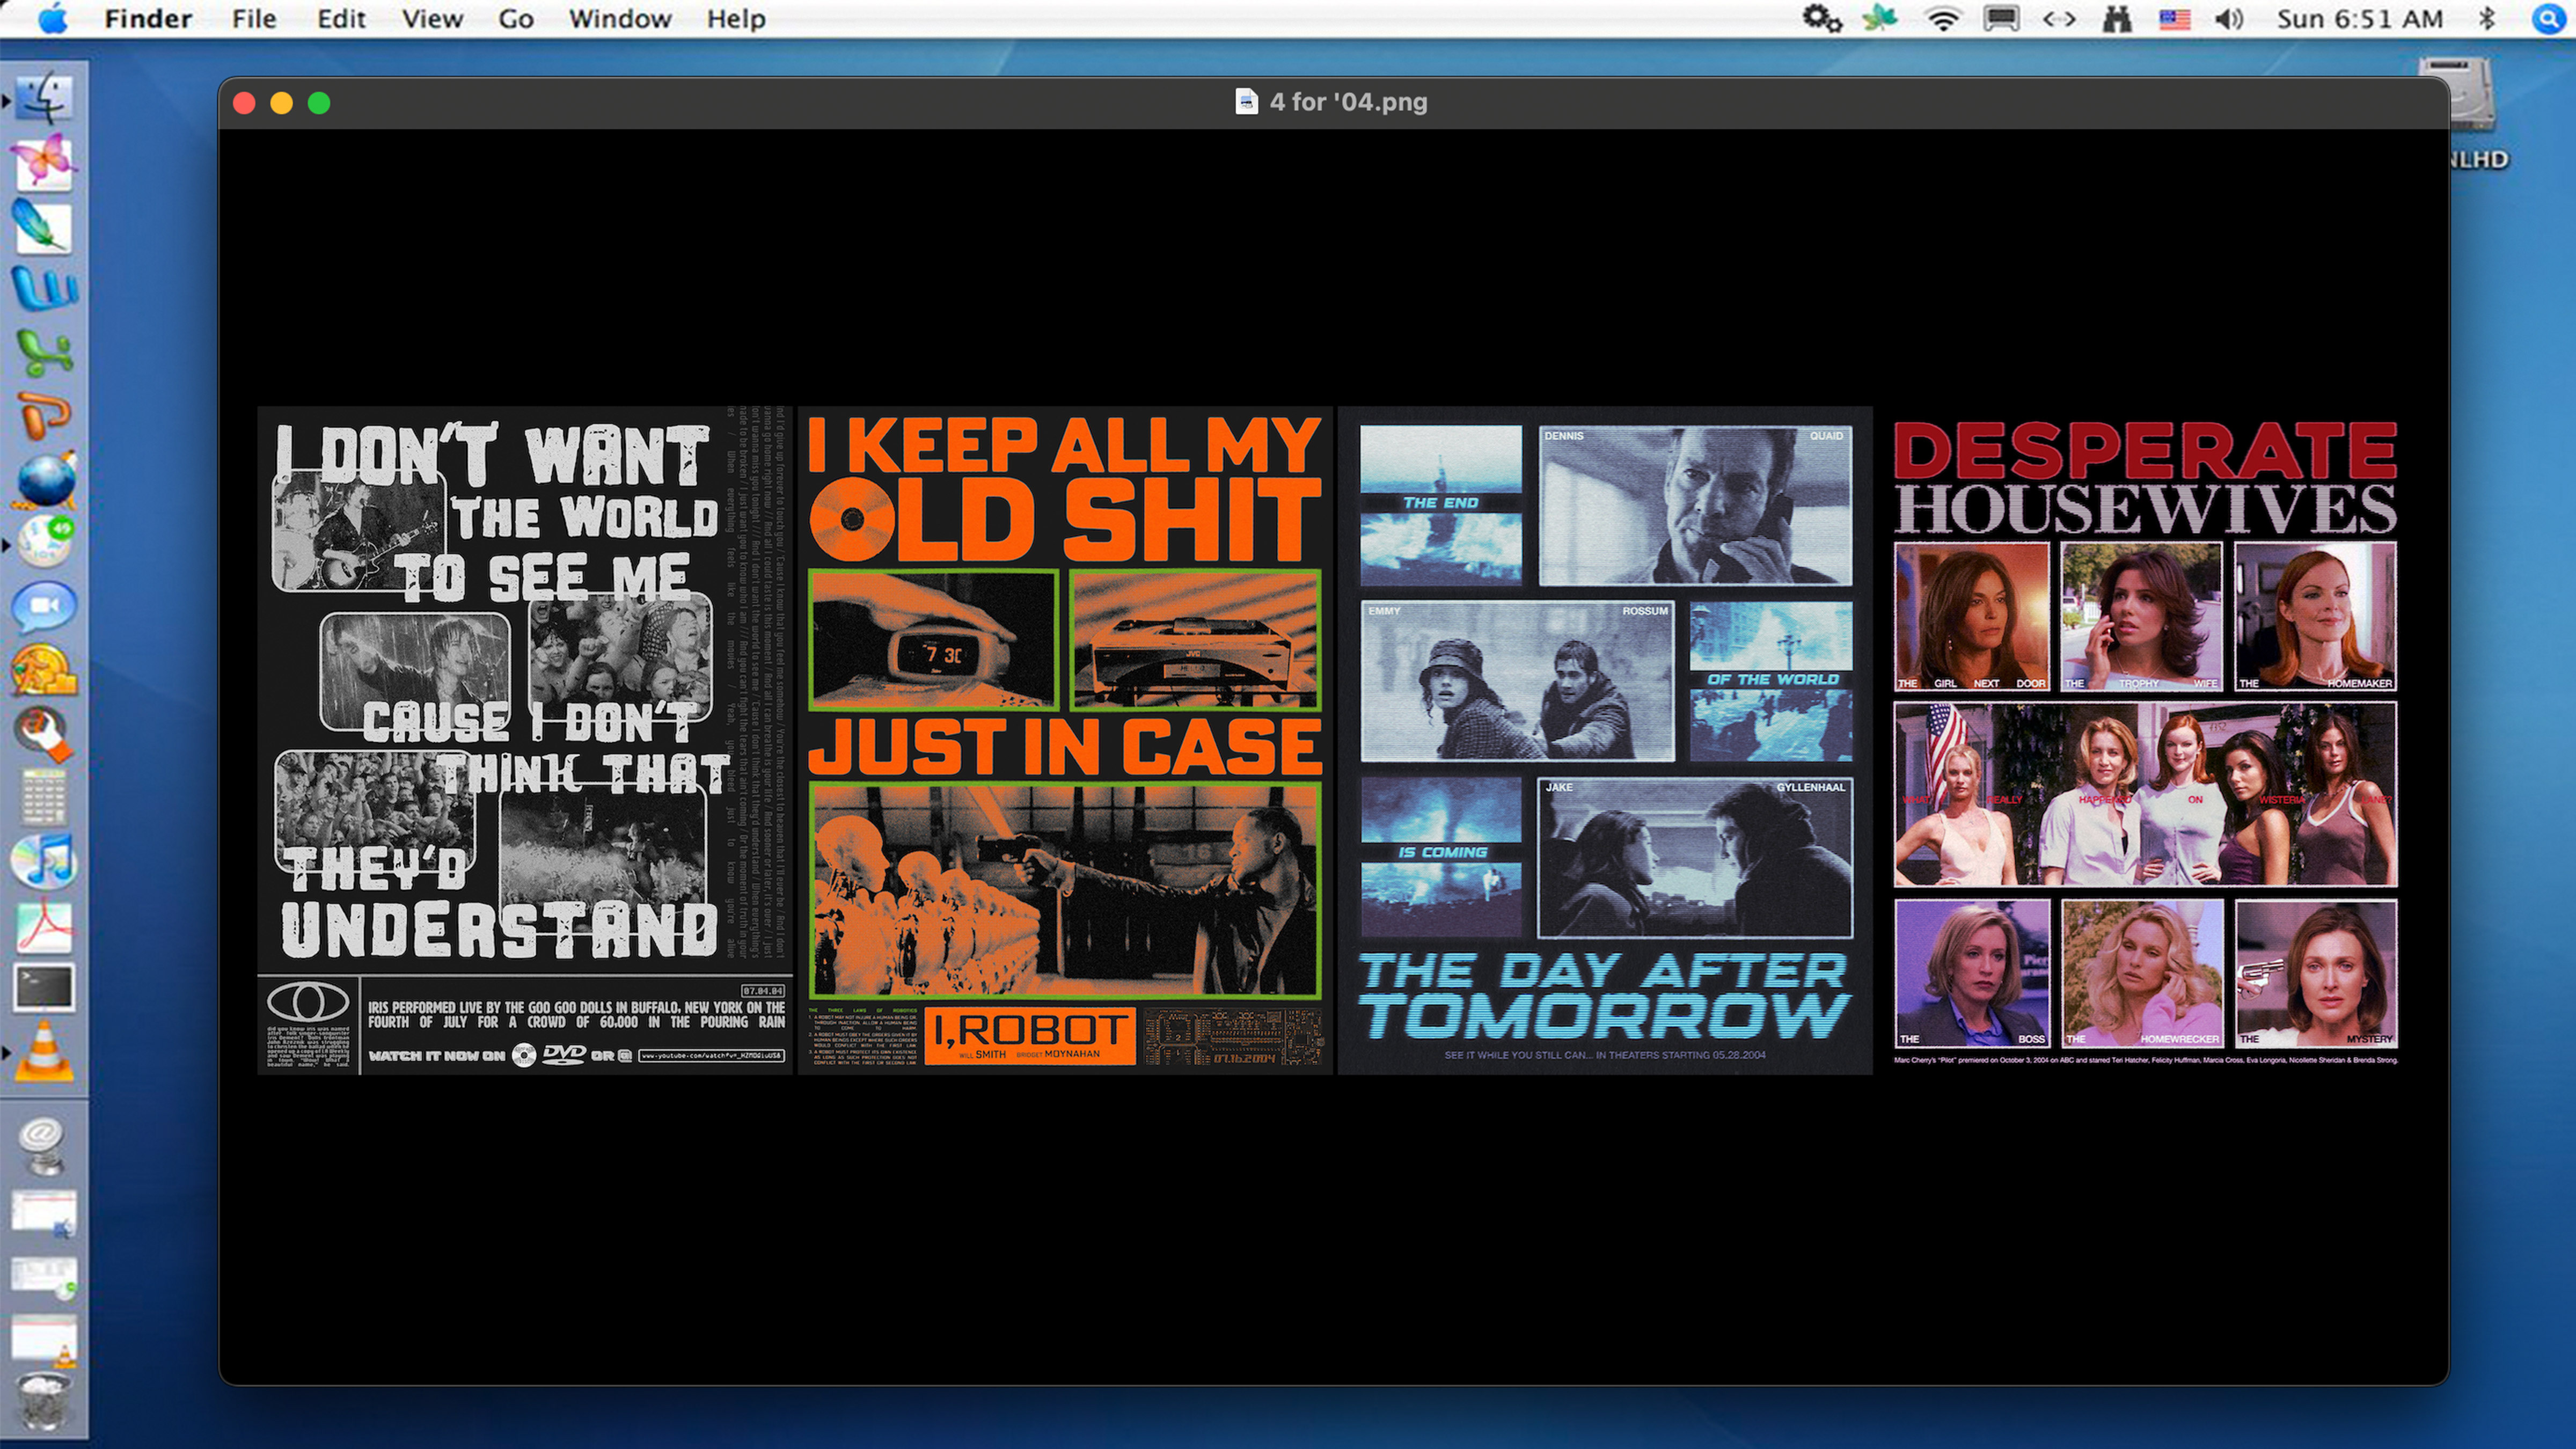Open Microsoft Excel in the dock
This screenshot has width=2576, height=1449.
(44, 352)
